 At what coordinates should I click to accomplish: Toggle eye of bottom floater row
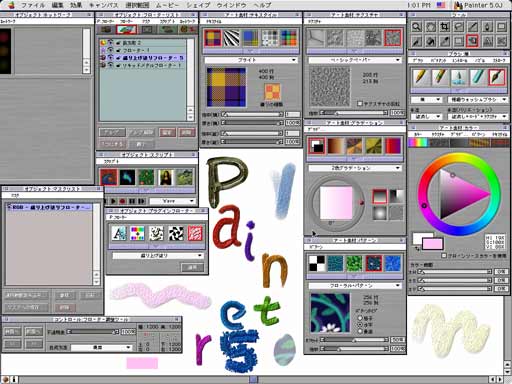(x=111, y=65)
